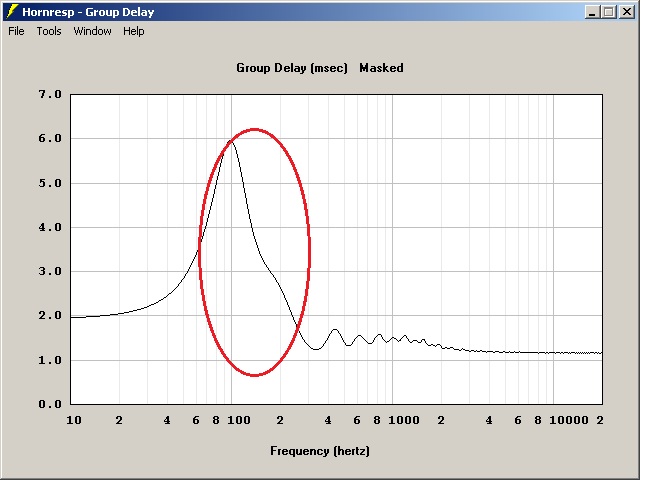Viewport: 645px width, 485px height.
Task: Minimize the Hornresp Group Delay window
Action: click(592, 12)
